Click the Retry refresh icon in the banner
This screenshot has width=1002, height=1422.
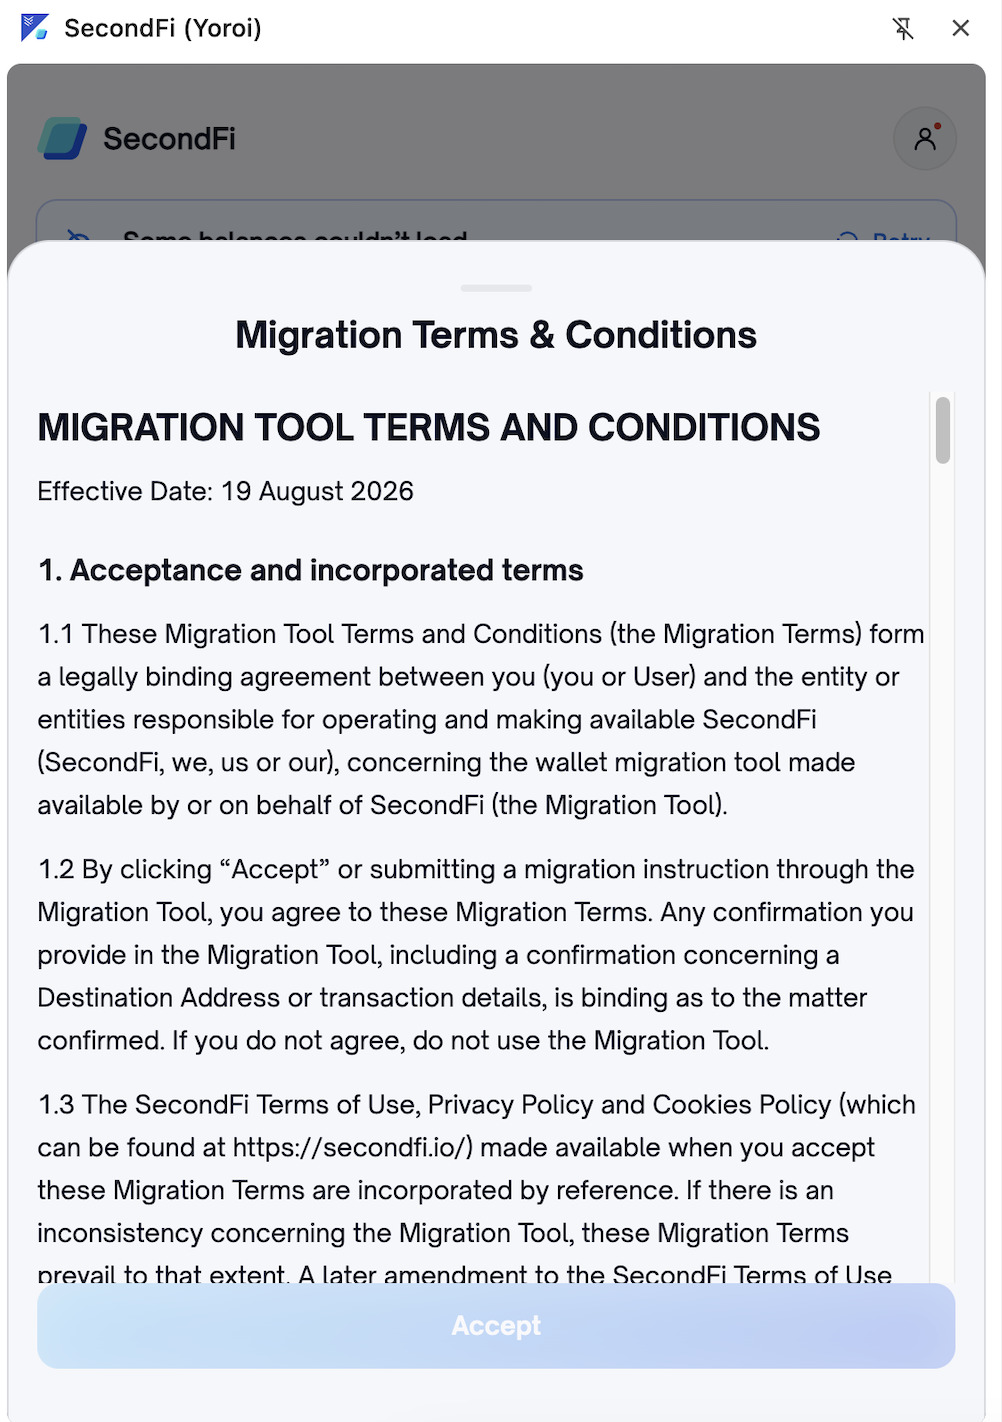point(847,238)
